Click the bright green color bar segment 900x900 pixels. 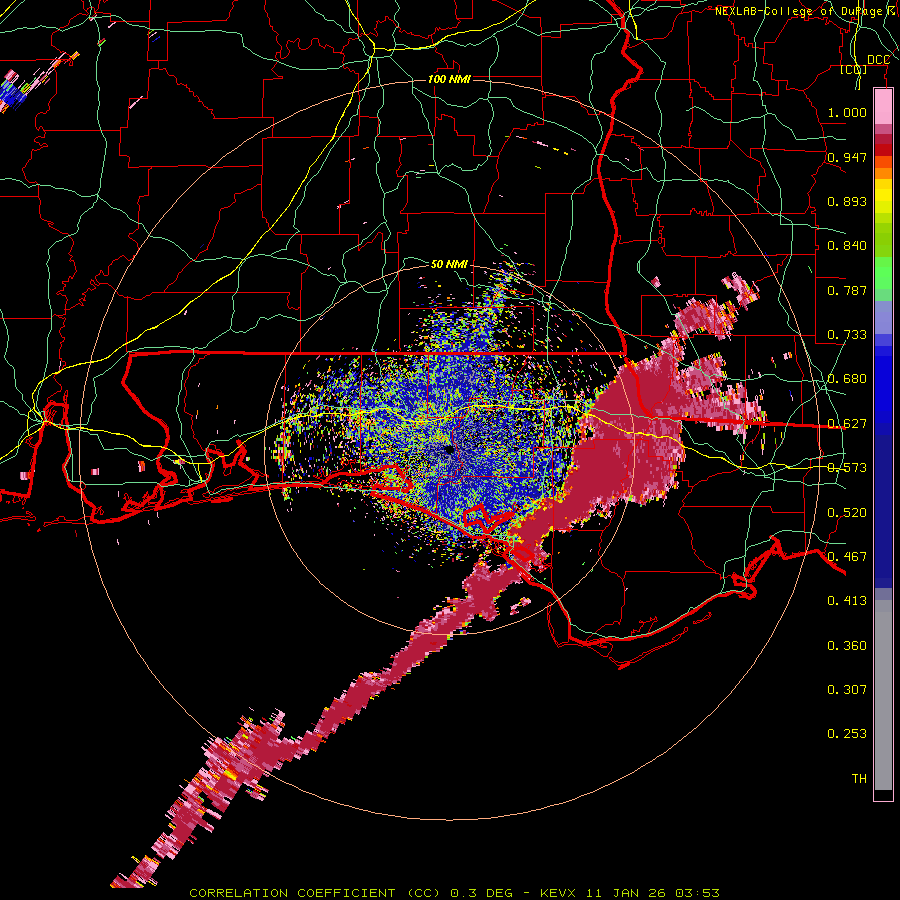(883, 272)
